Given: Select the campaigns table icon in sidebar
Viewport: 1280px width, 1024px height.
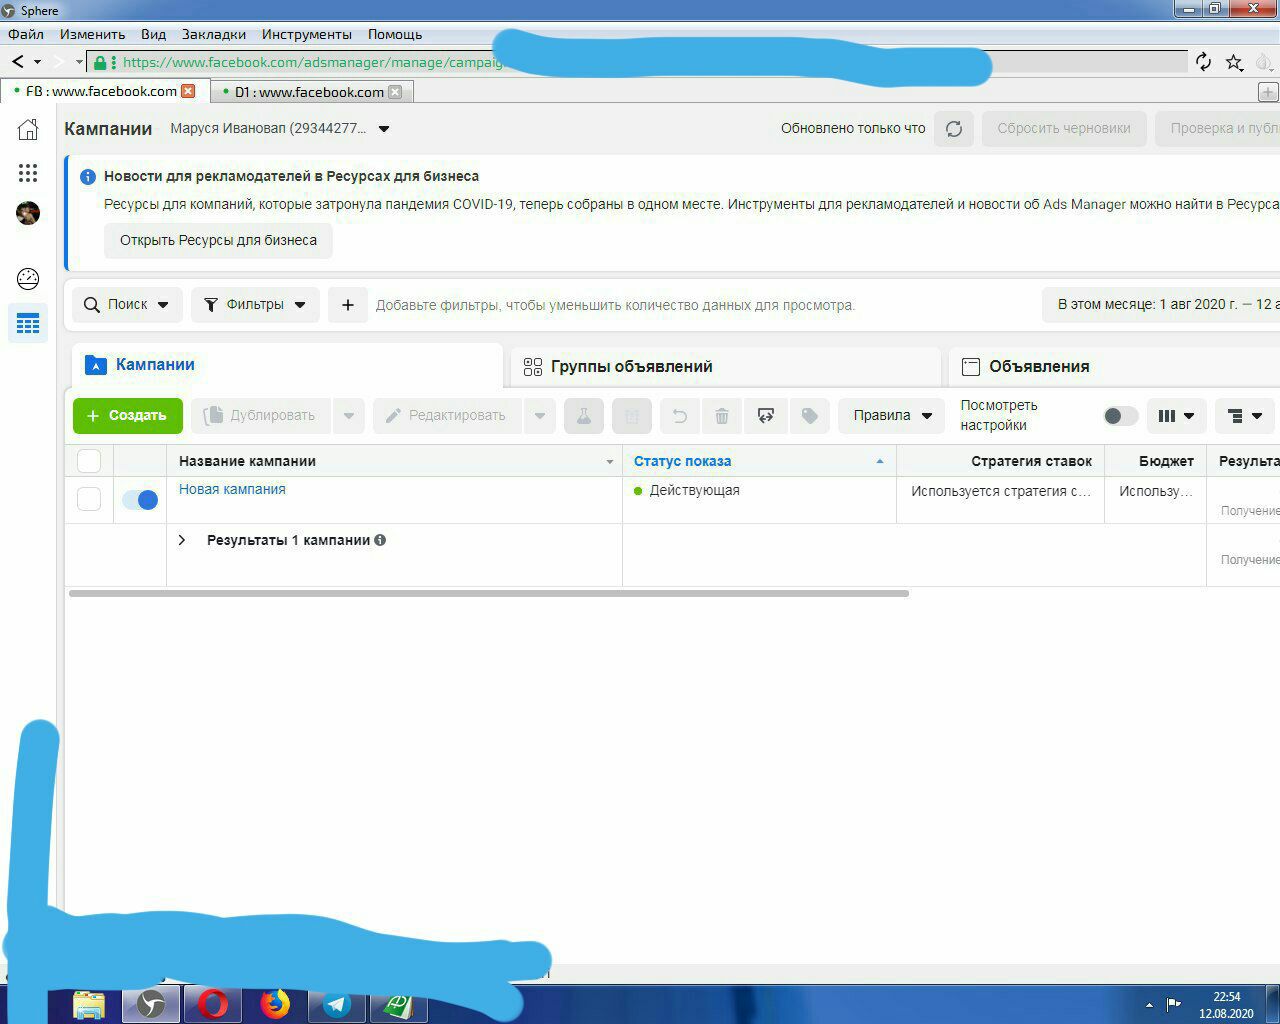Looking at the screenshot, I should click(x=28, y=324).
